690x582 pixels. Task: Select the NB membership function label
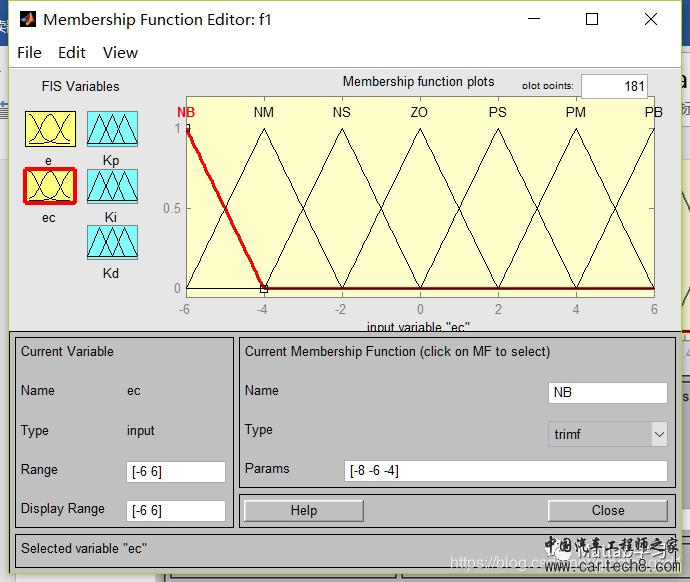[186, 112]
